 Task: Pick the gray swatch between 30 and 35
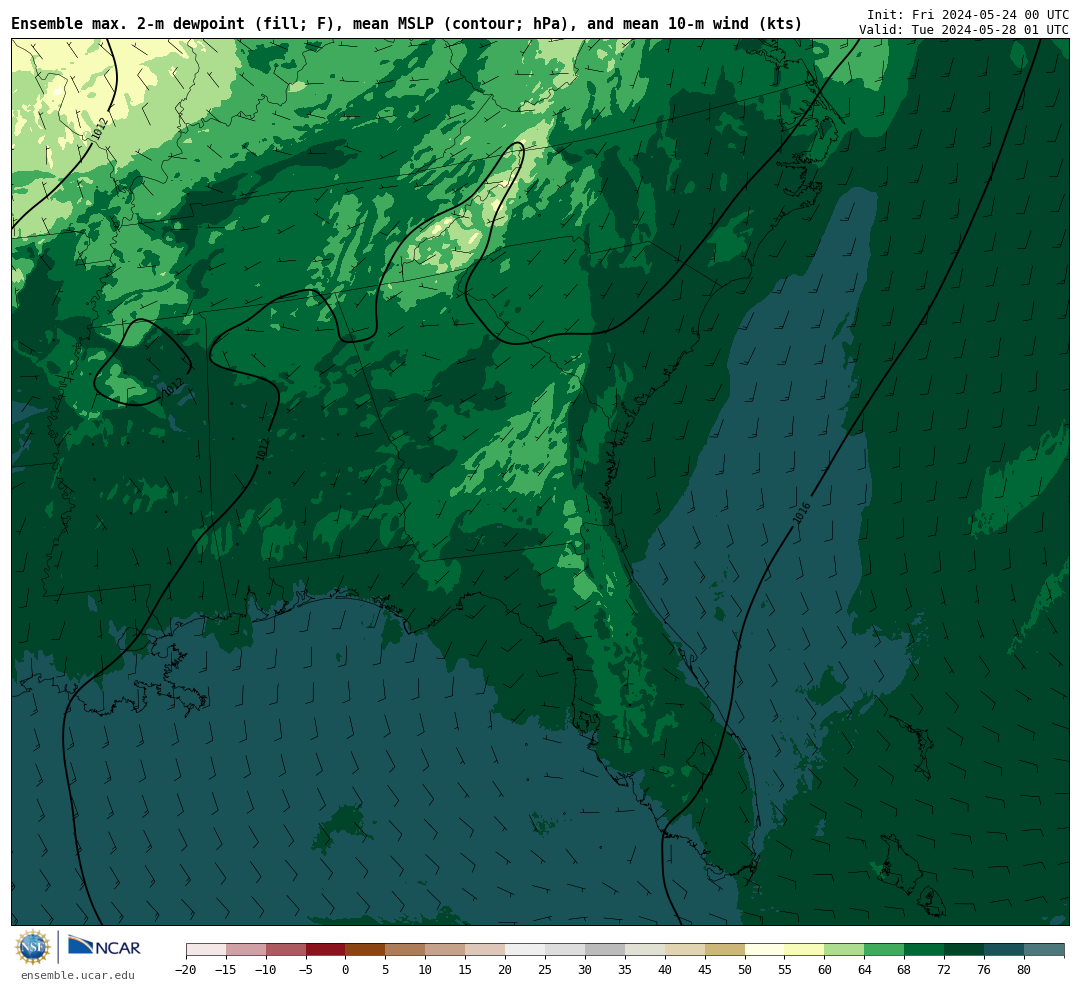click(605, 950)
